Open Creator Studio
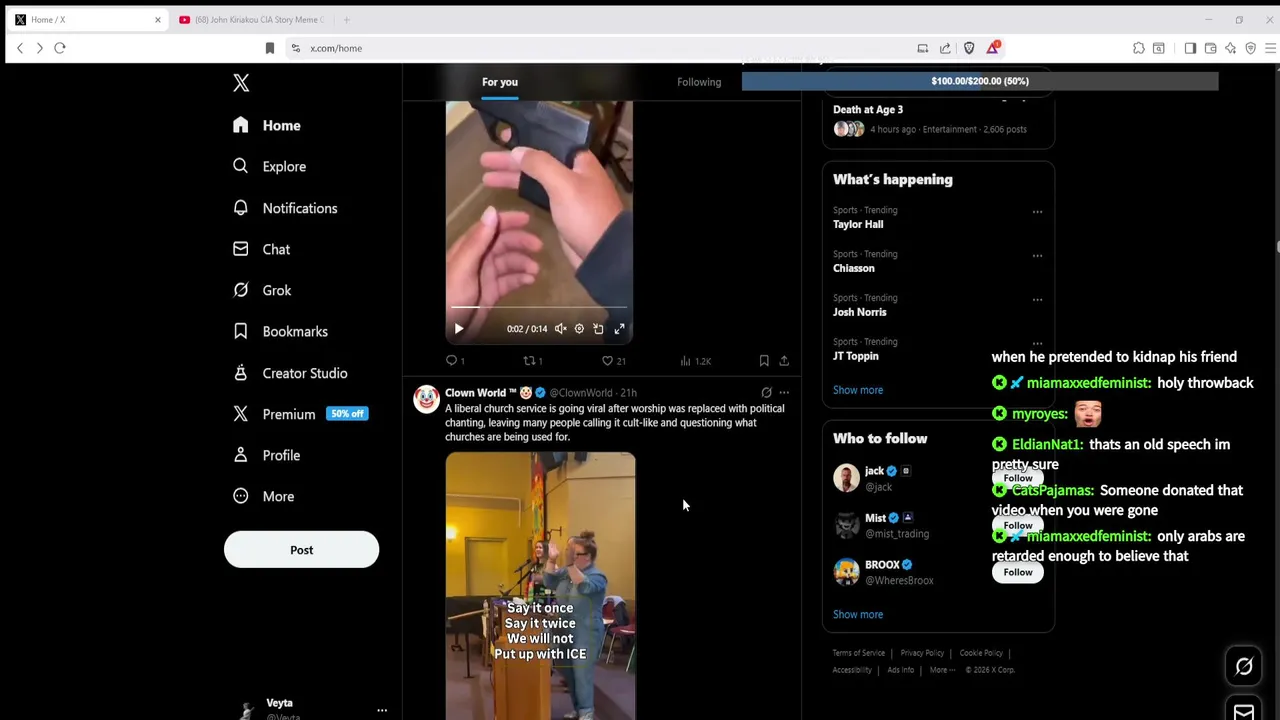Viewport: 1280px width, 720px height. (290, 373)
